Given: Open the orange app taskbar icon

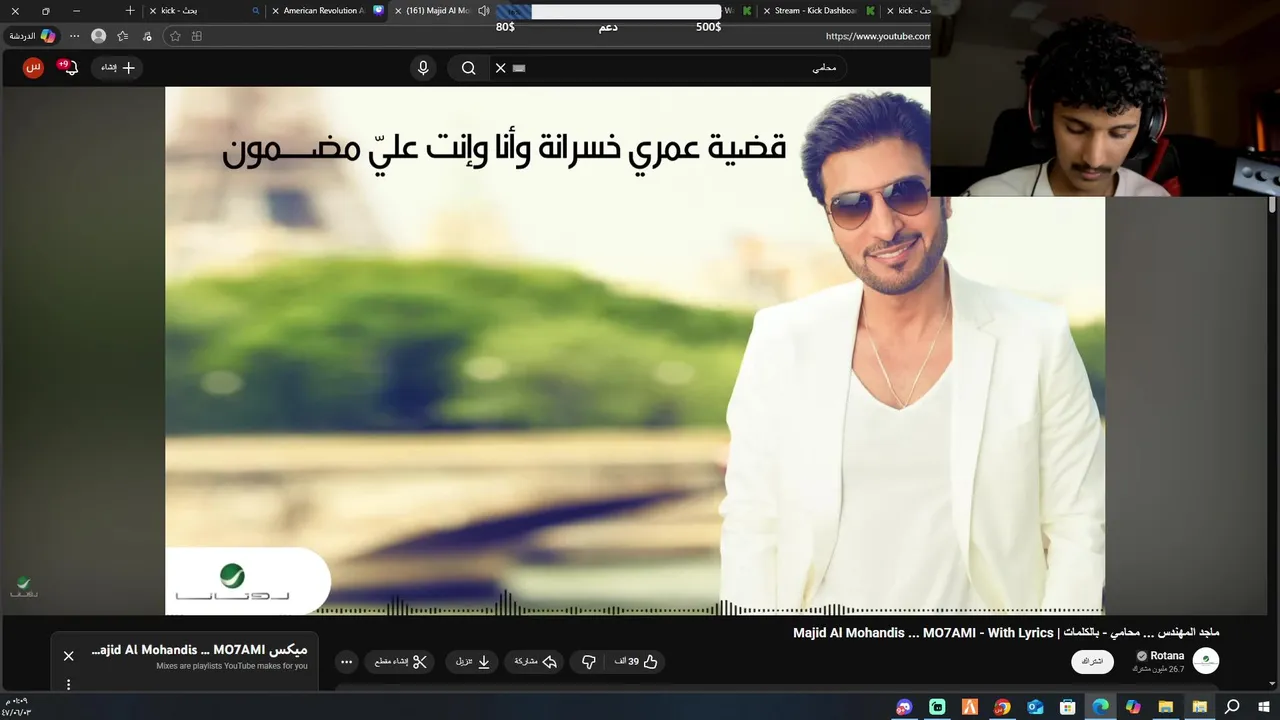Looking at the screenshot, I should tap(969, 707).
